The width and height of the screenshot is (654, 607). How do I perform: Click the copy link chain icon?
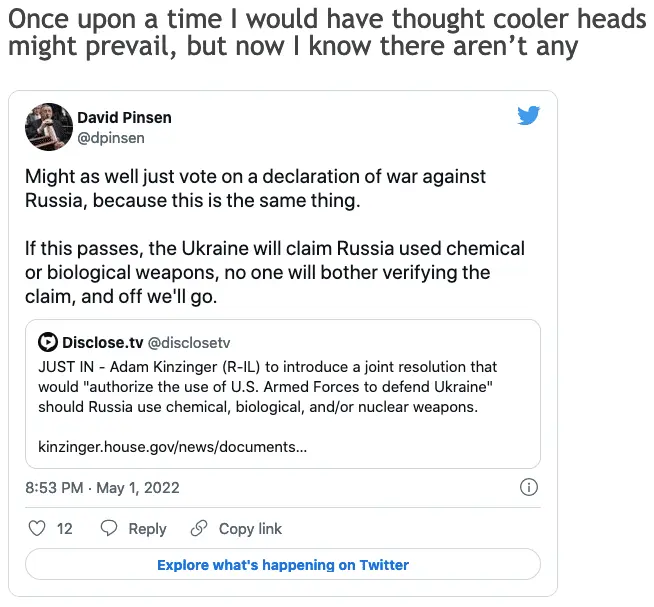pos(199,528)
